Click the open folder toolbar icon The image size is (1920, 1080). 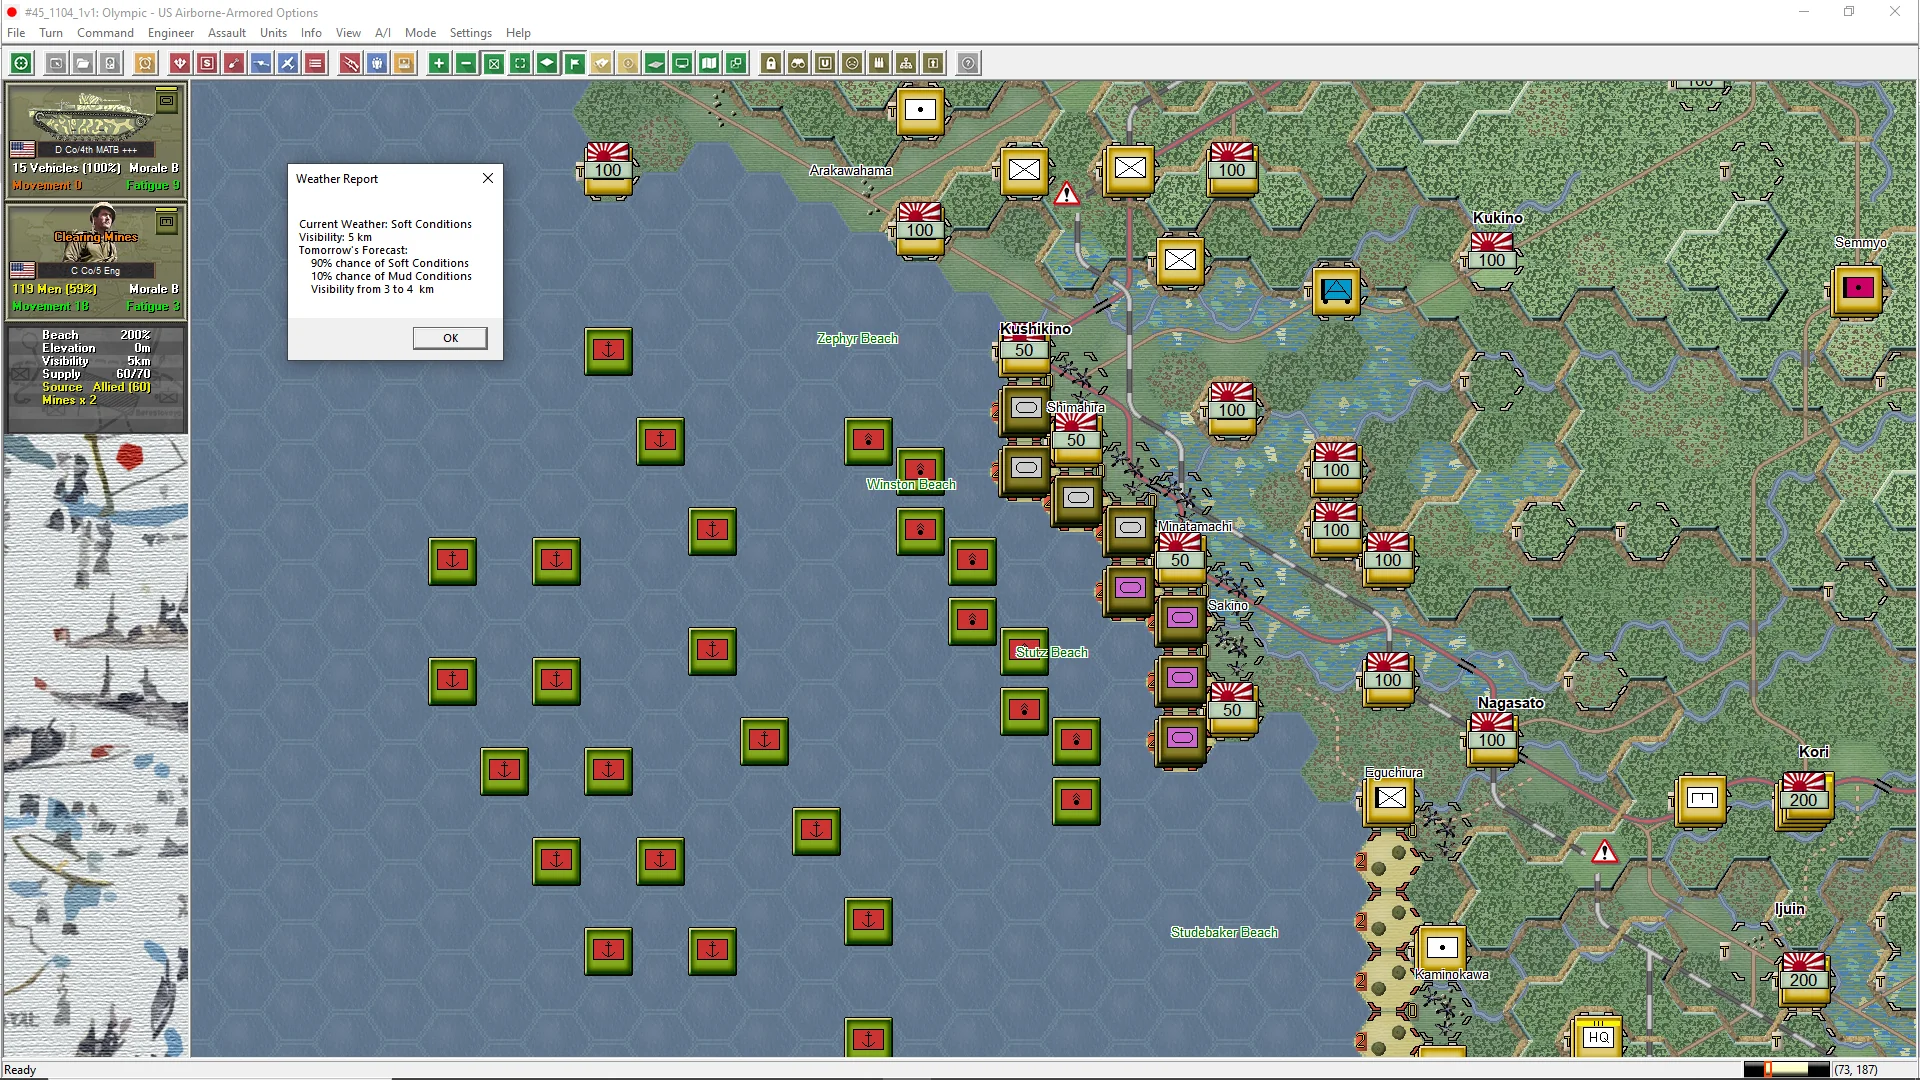[83, 64]
